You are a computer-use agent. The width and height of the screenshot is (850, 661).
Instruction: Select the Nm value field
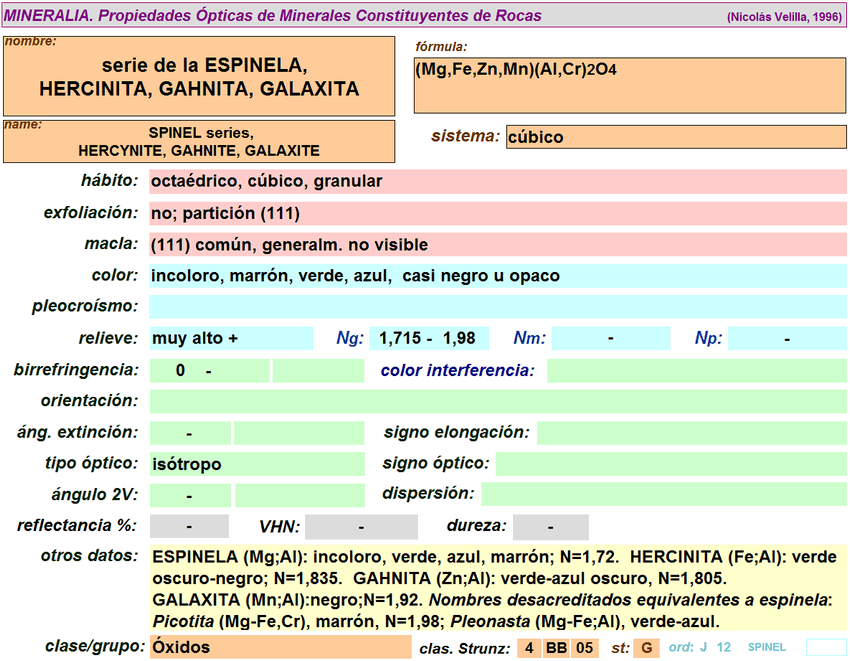coord(610,339)
